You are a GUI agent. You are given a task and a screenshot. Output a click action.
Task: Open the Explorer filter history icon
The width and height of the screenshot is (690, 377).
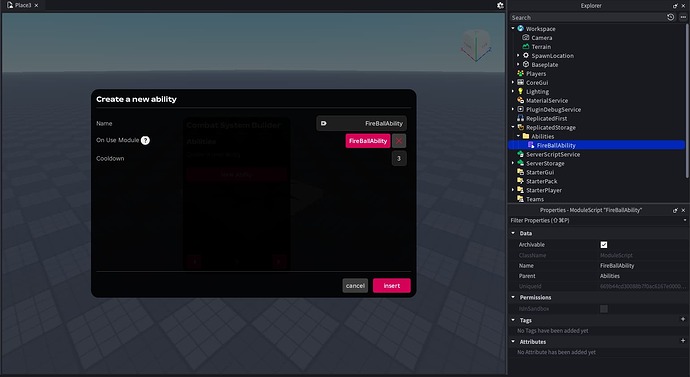(x=671, y=17)
